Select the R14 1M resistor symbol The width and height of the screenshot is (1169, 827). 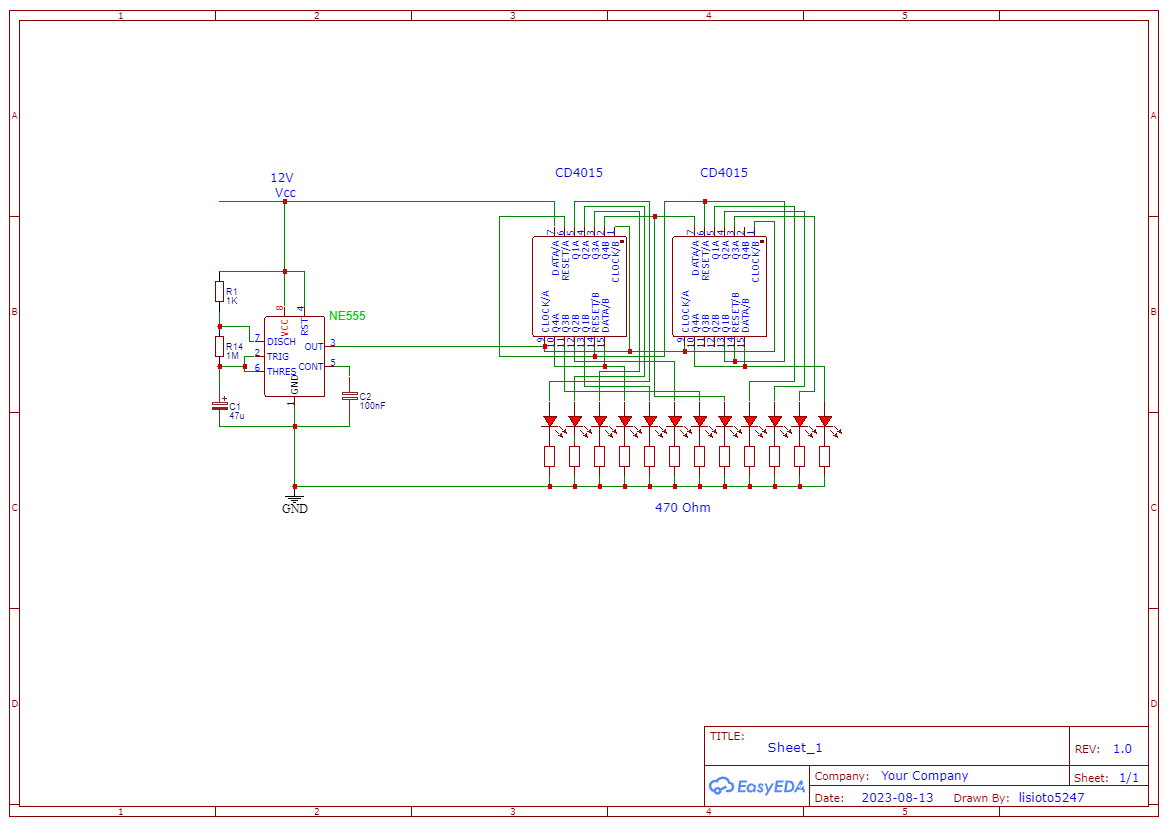(x=219, y=346)
